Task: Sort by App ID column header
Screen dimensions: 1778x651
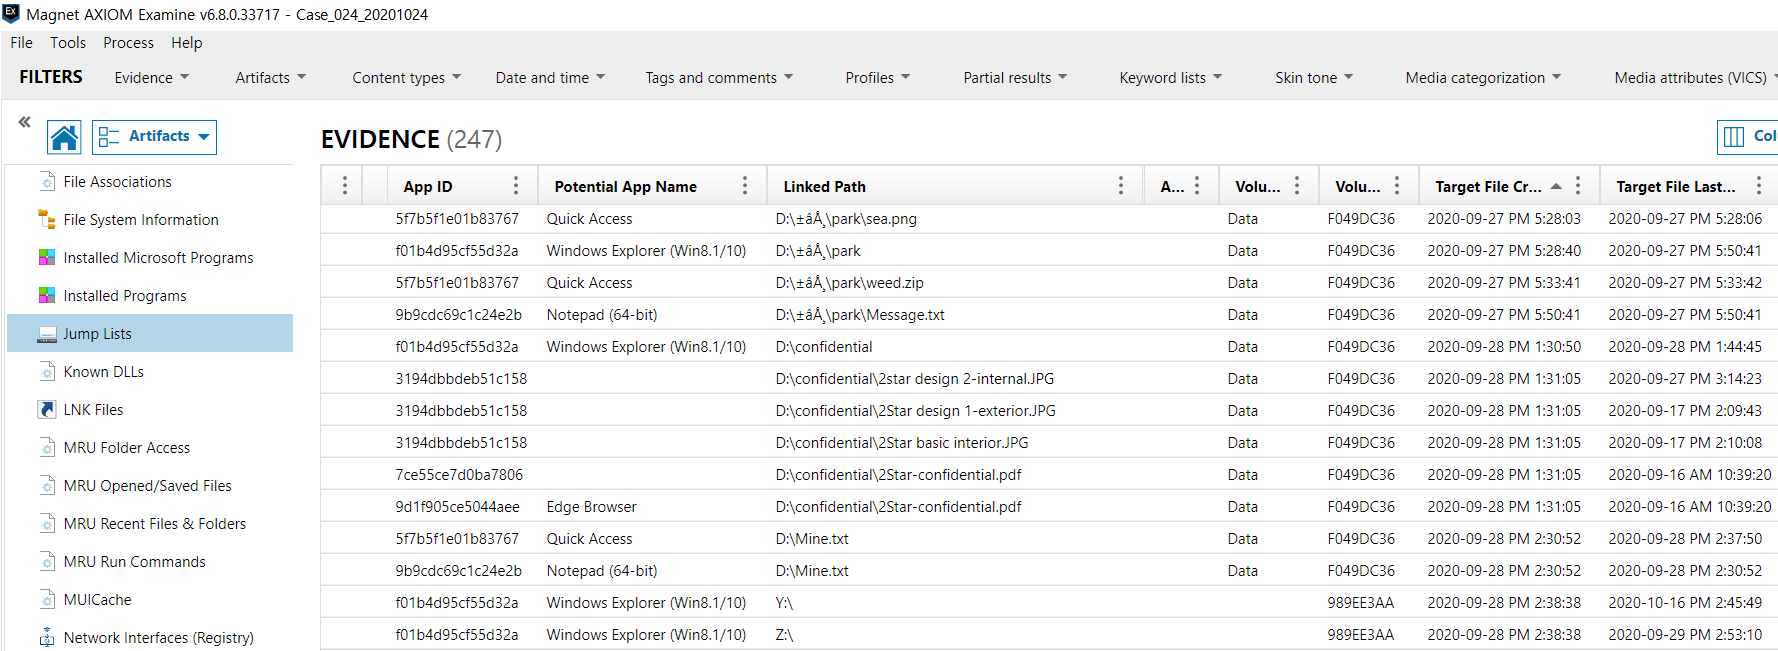Action: pyautogui.click(x=428, y=186)
